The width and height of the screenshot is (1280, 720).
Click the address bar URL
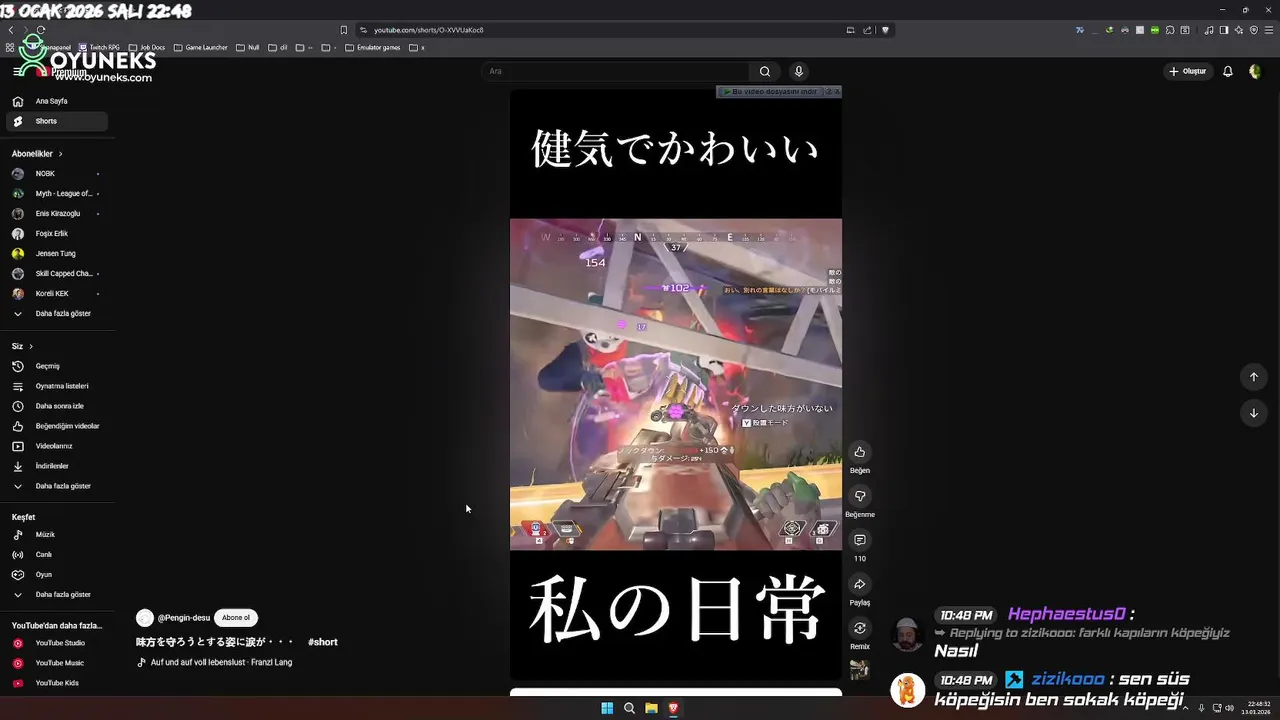pyautogui.click(x=429, y=30)
